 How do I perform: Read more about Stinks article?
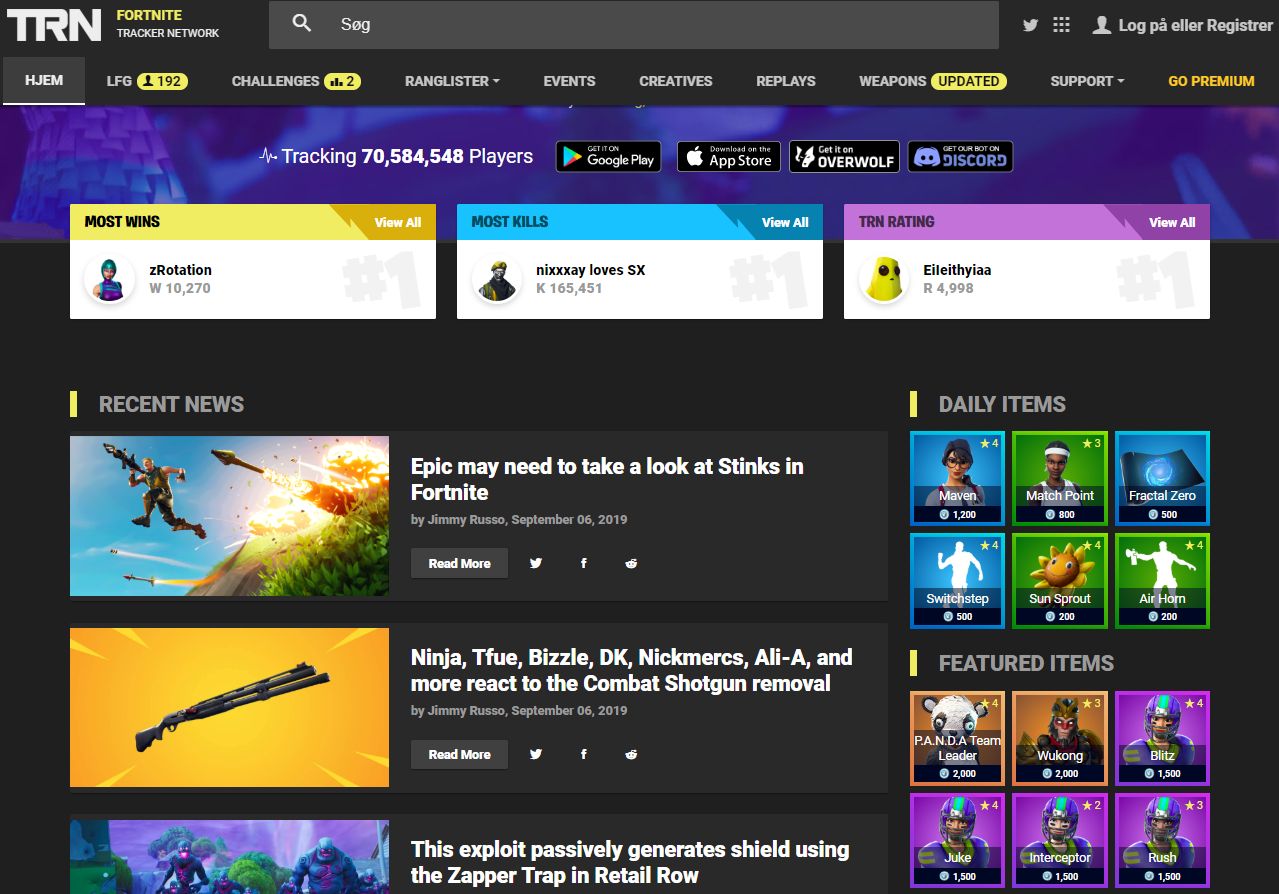tap(459, 563)
